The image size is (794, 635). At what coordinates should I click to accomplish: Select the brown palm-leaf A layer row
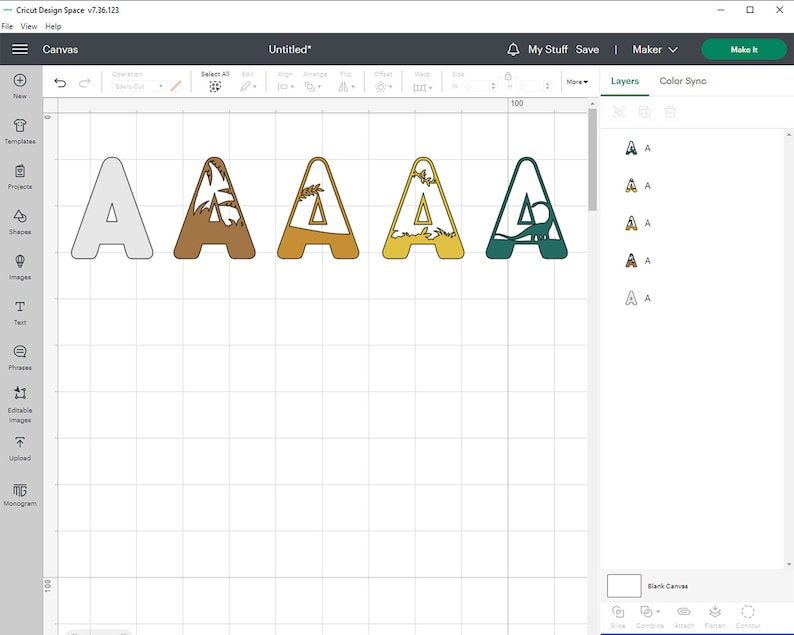pyautogui.click(x=694, y=260)
